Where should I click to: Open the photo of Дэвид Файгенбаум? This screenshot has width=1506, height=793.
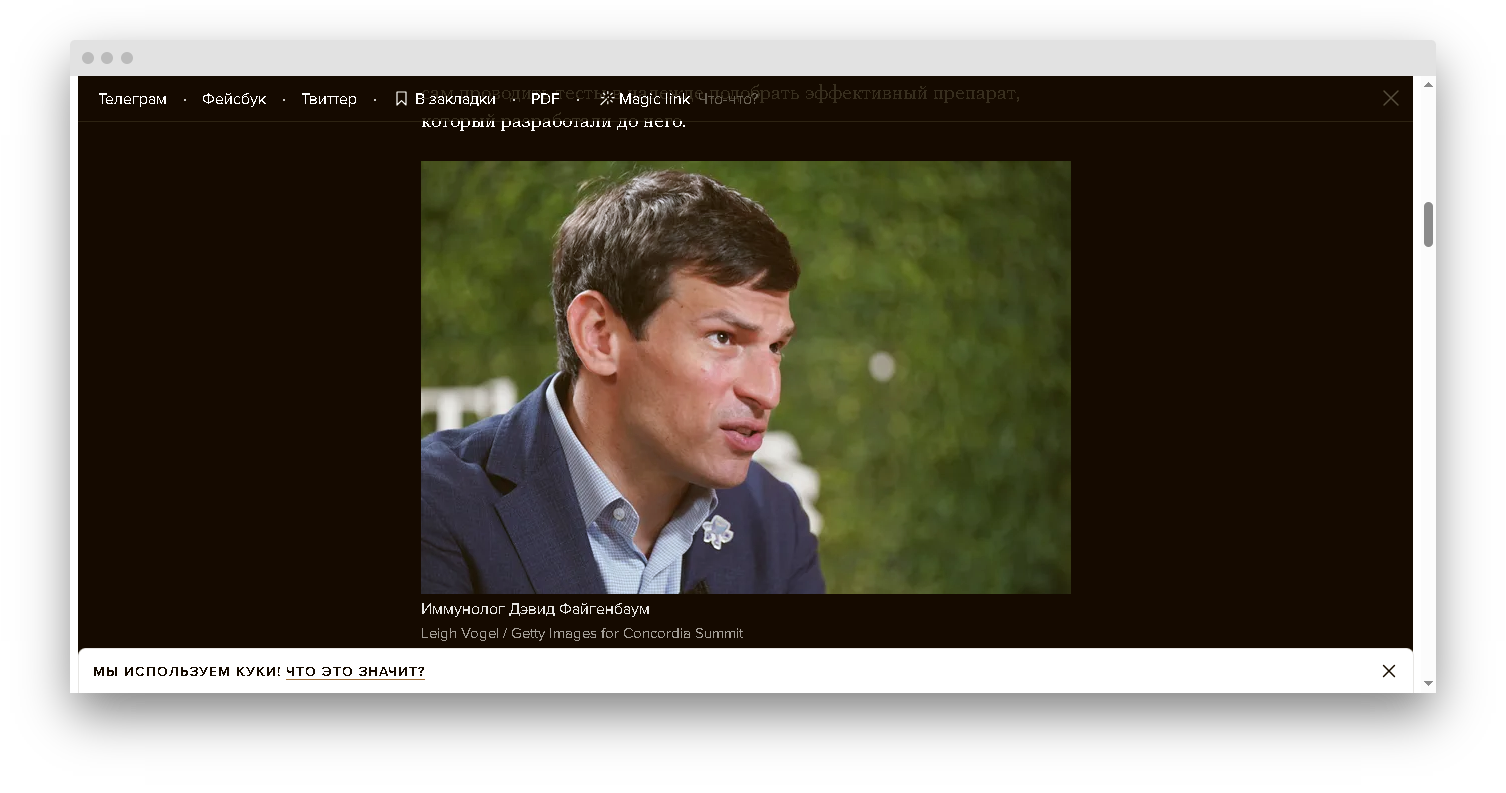point(746,377)
